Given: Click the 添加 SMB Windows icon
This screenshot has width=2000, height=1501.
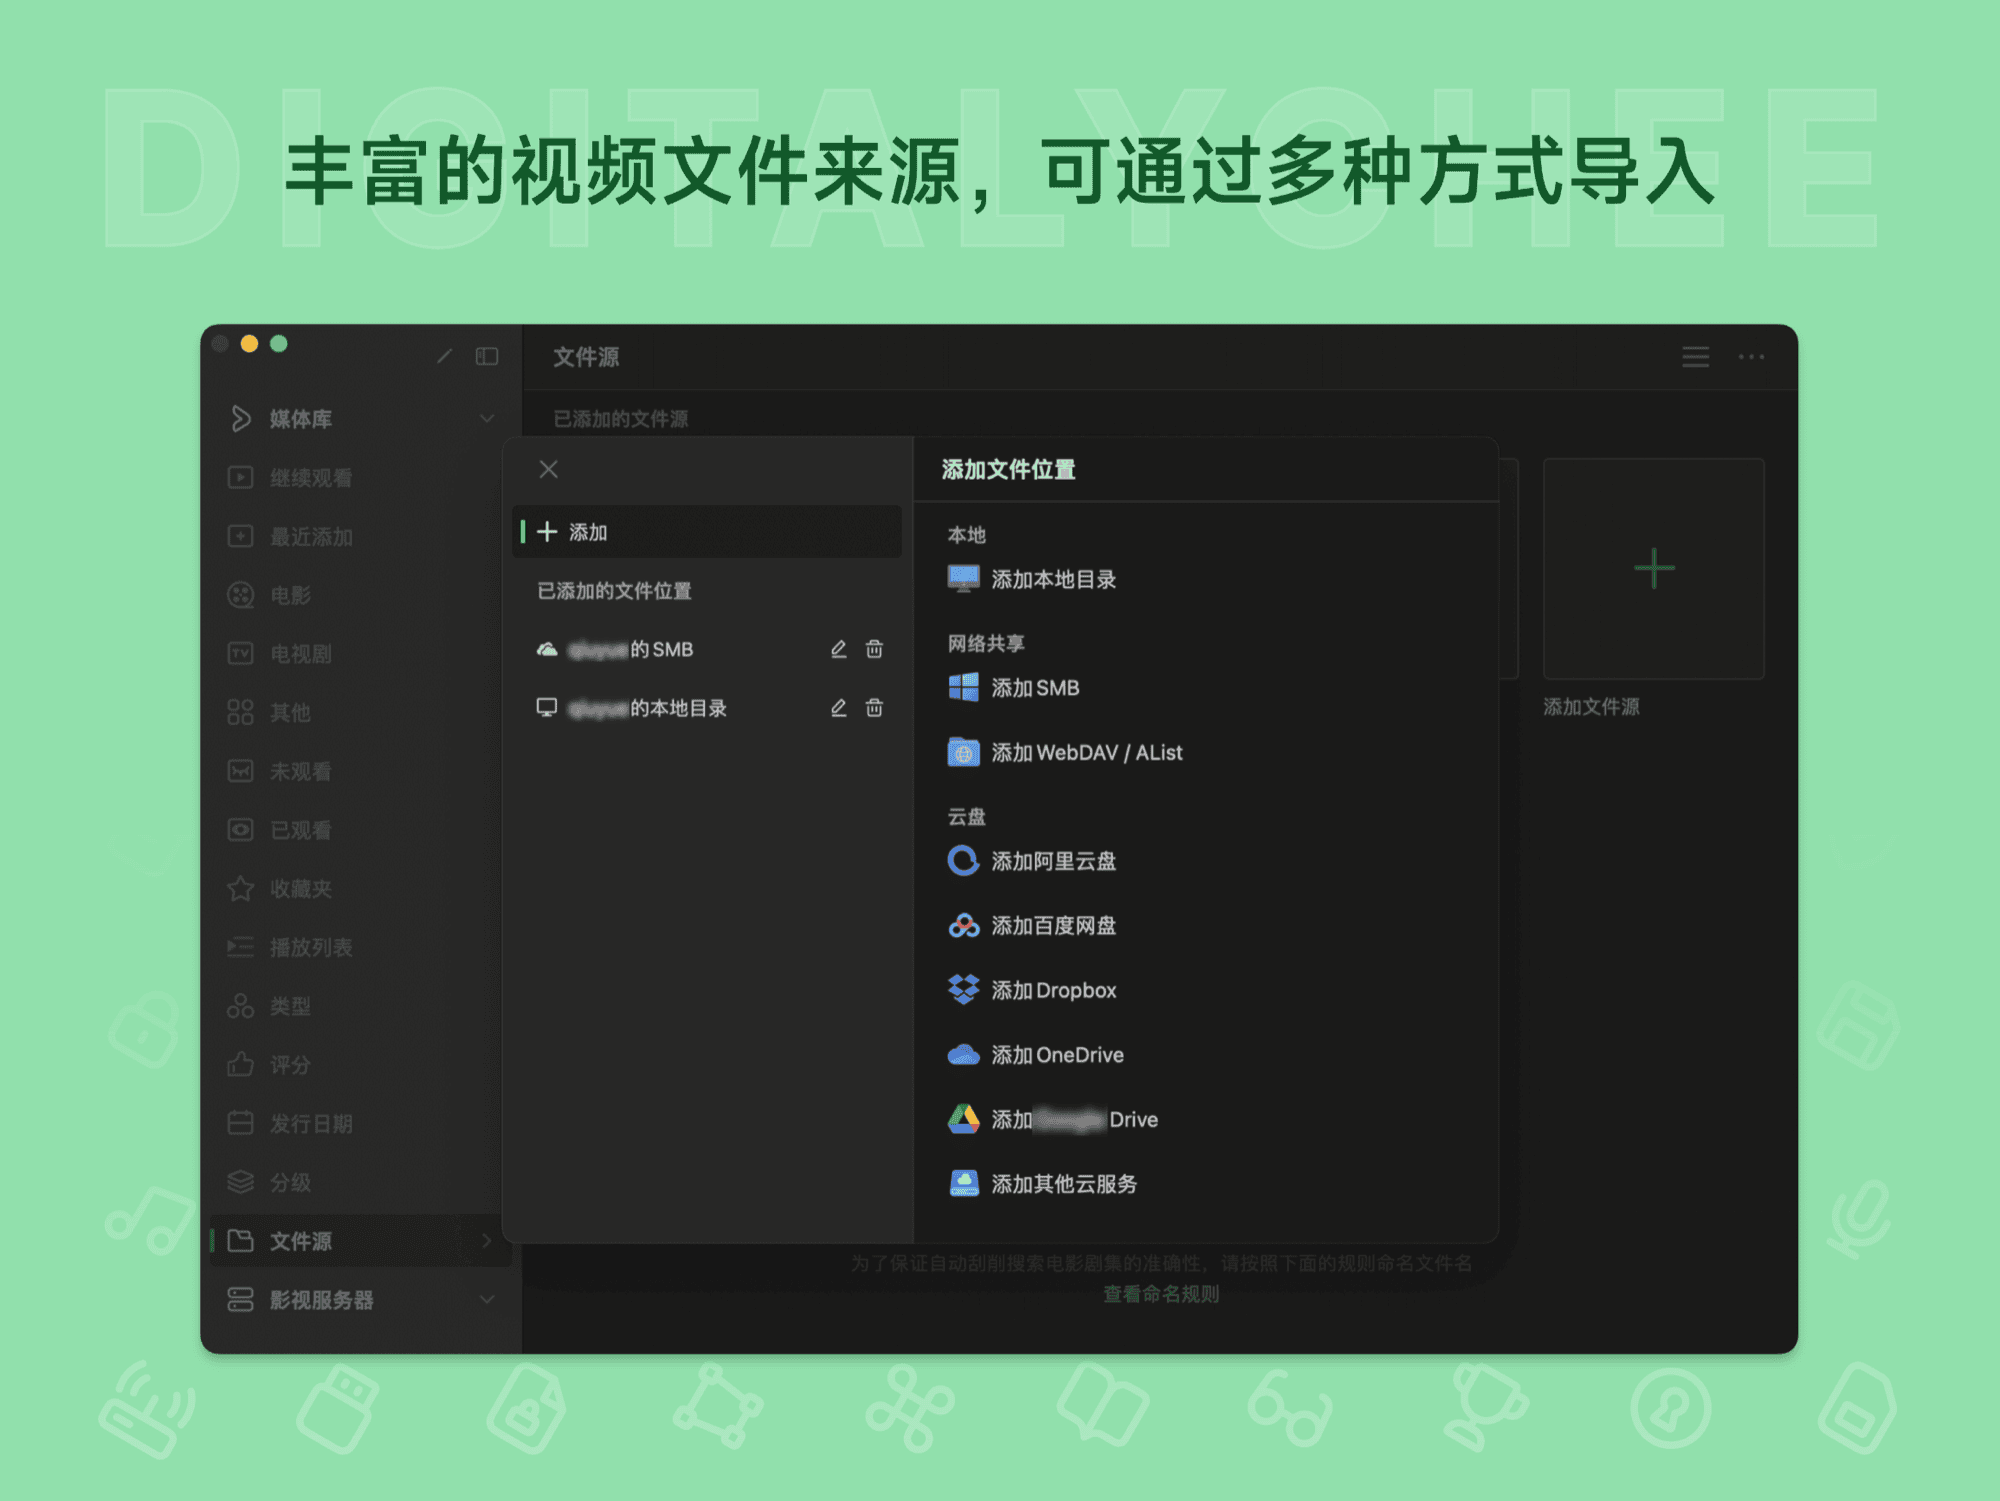Looking at the screenshot, I should tap(963, 688).
